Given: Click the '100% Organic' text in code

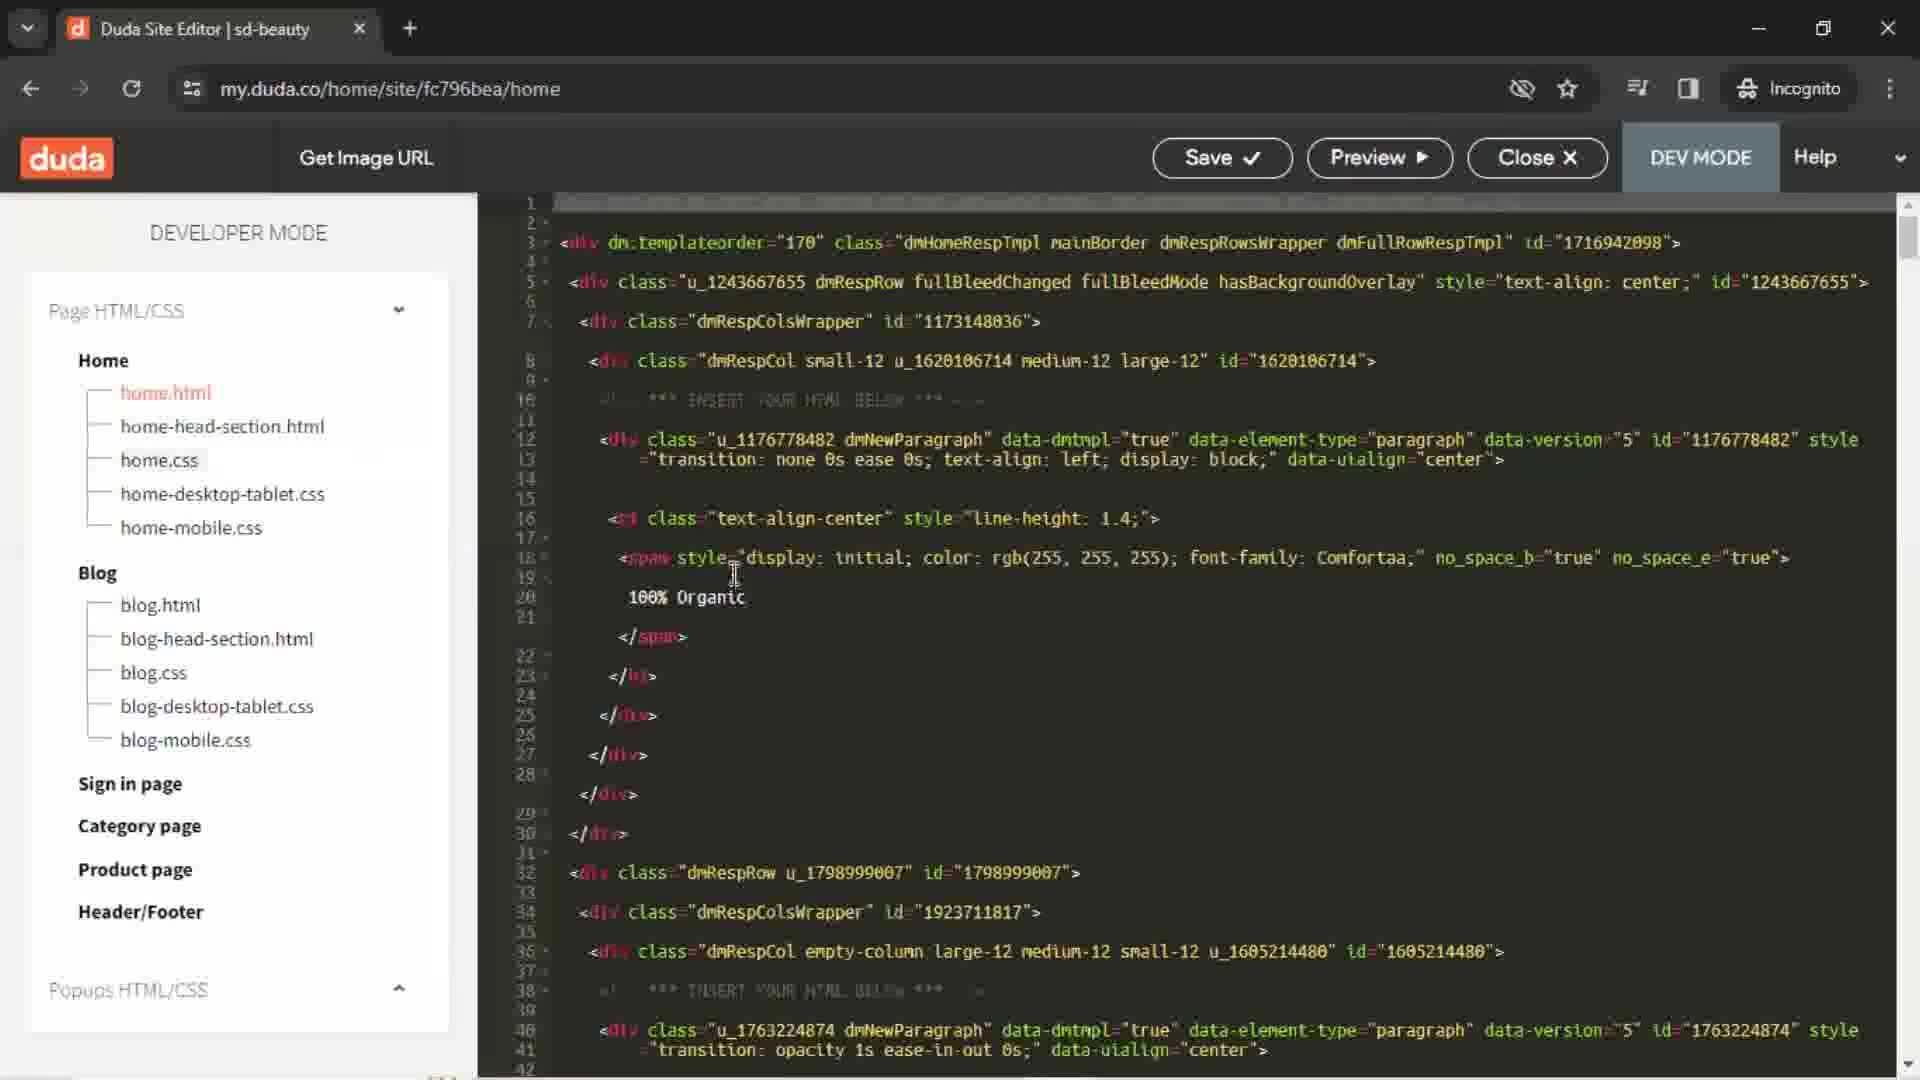Looking at the screenshot, I should (x=686, y=597).
